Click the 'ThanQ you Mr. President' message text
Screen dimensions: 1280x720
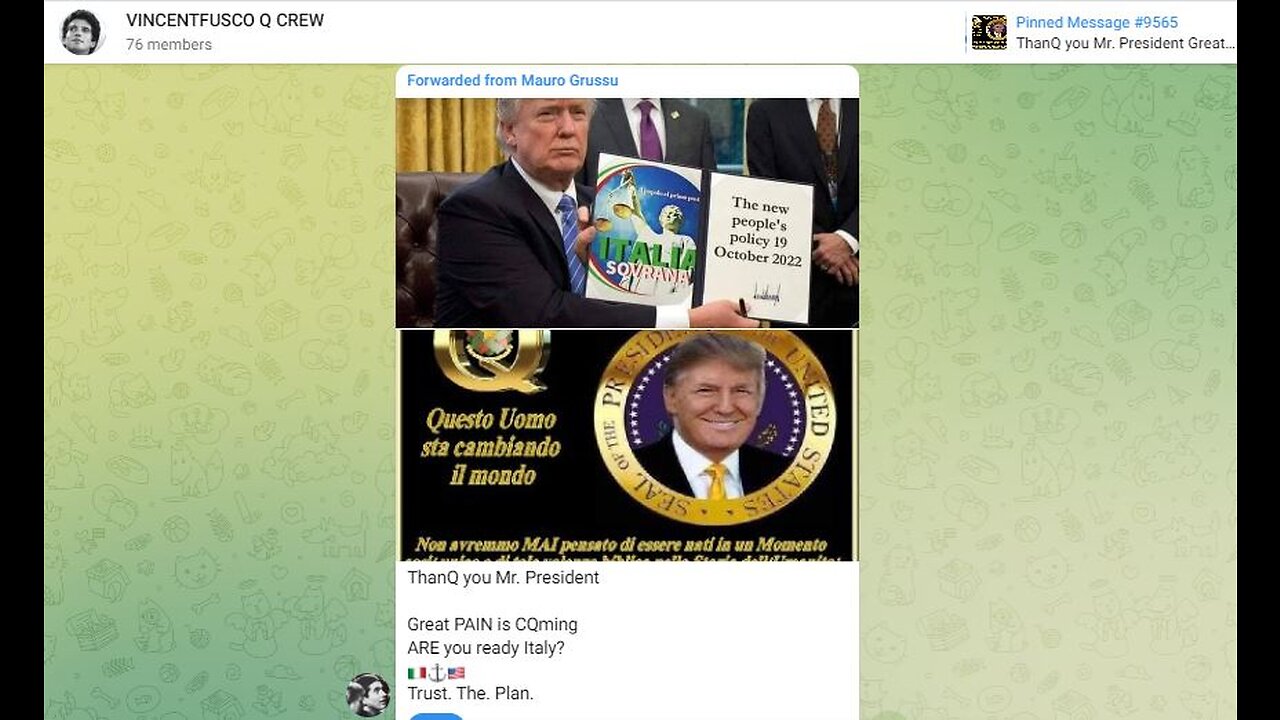click(x=503, y=578)
